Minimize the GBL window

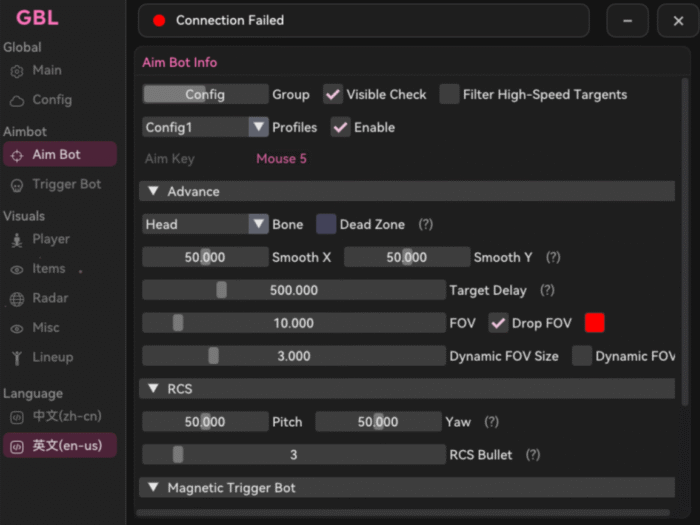point(627,21)
